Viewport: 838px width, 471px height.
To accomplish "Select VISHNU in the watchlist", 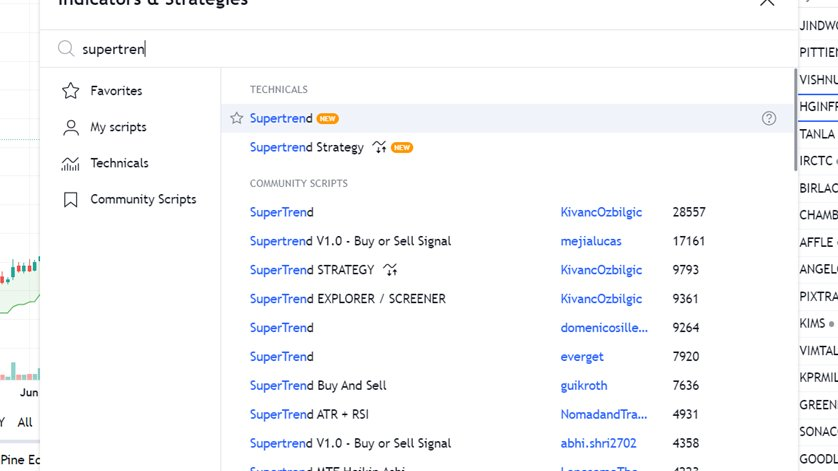I will 818,80.
